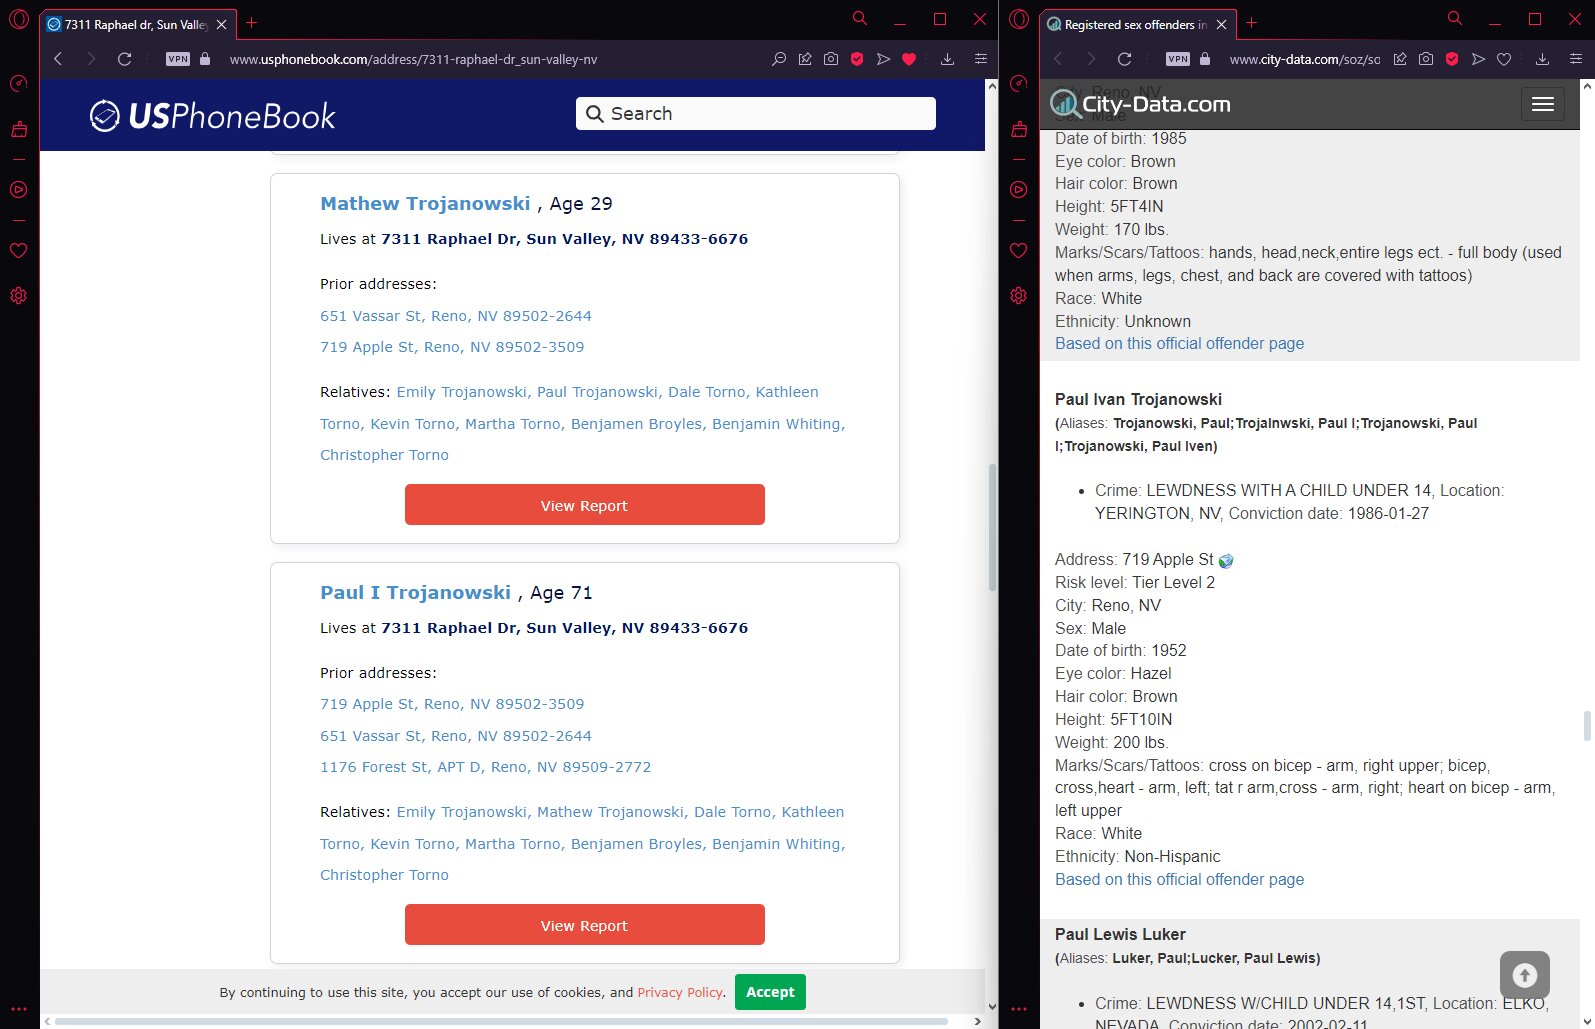The height and width of the screenshot is (1029, 1595).
Task: Open City-Data hamburger navigation menu
Action: point(1542,104)
